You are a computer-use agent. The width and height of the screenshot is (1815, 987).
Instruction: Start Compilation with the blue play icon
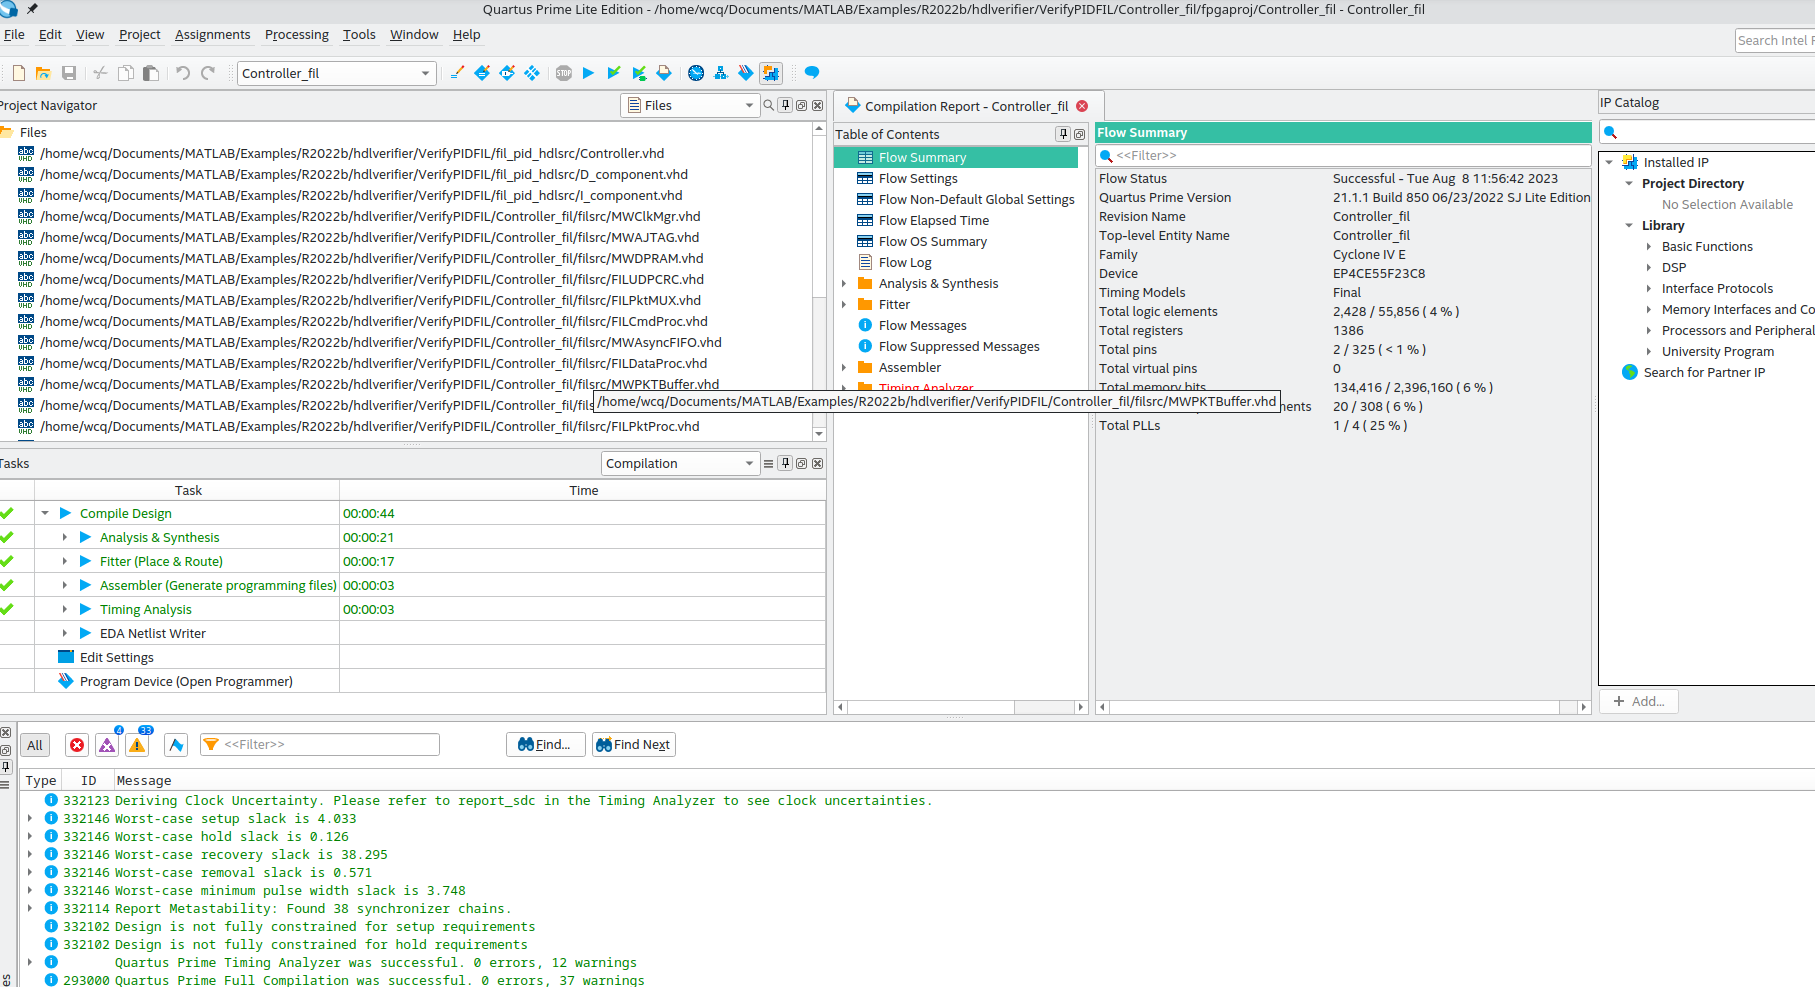pos(588,73)
